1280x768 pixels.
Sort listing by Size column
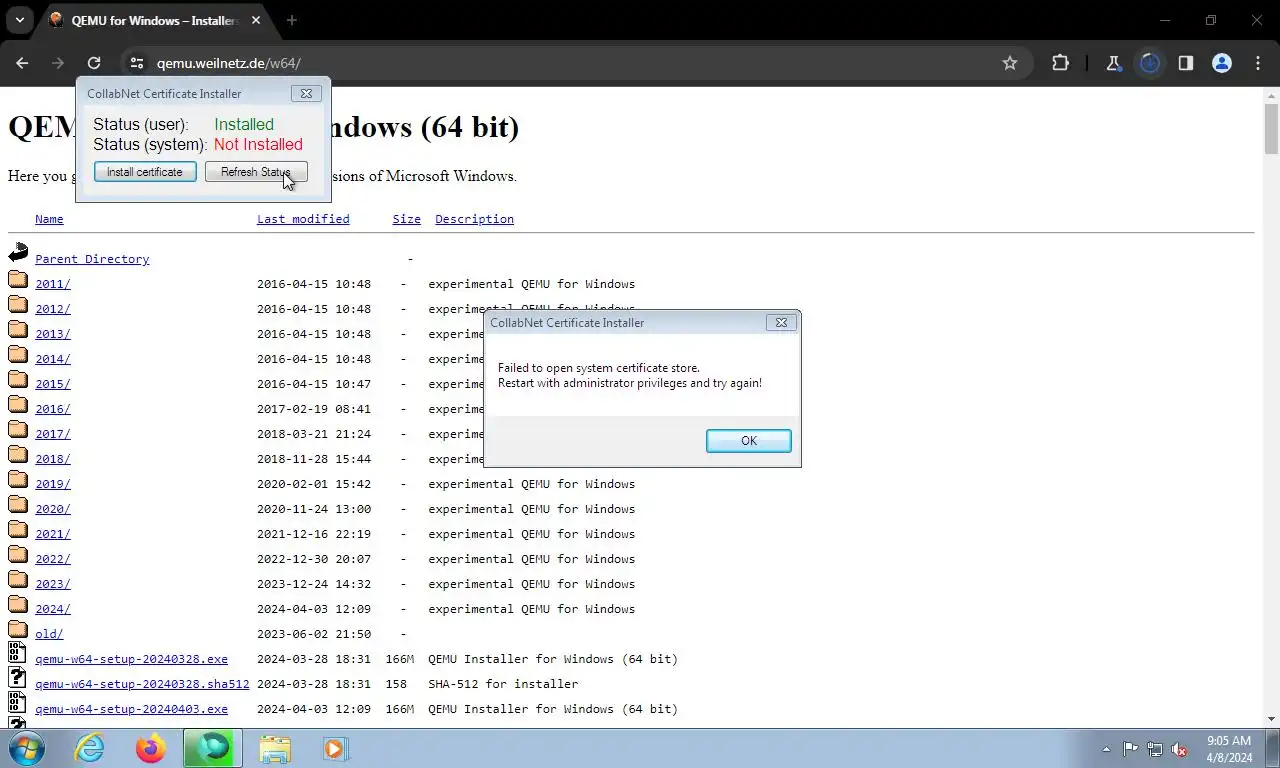point(406,219)
